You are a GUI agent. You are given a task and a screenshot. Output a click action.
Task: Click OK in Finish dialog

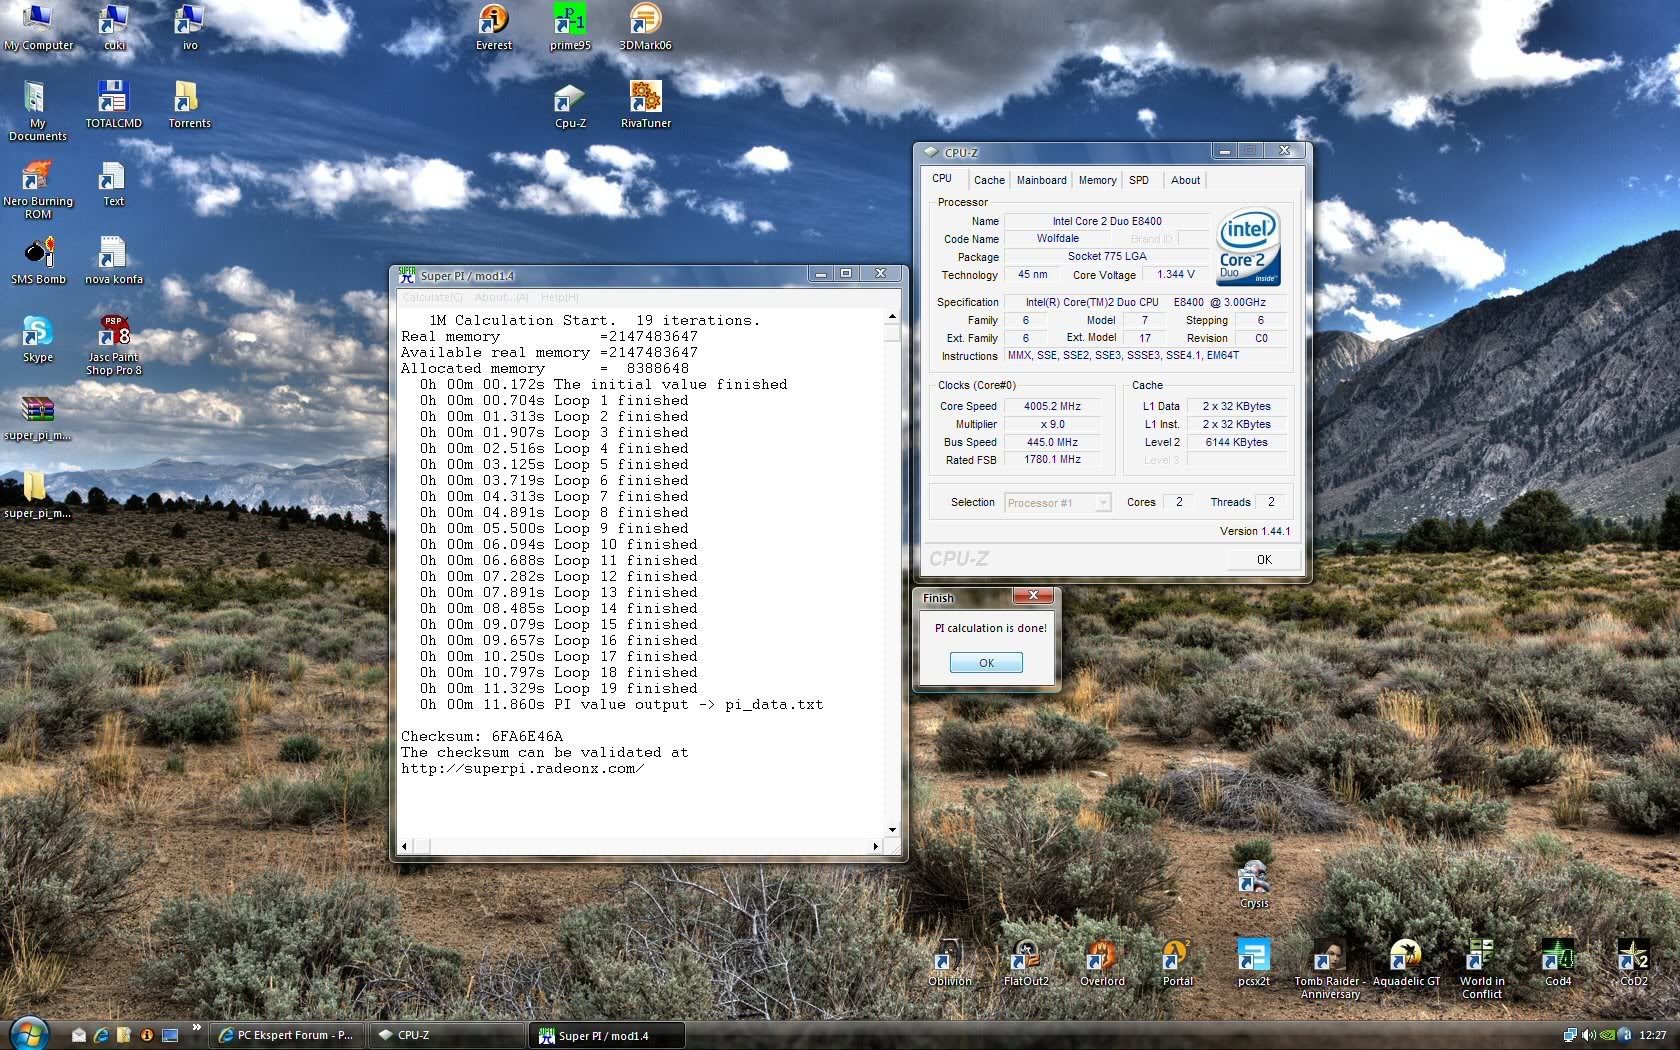pos(986,663)
